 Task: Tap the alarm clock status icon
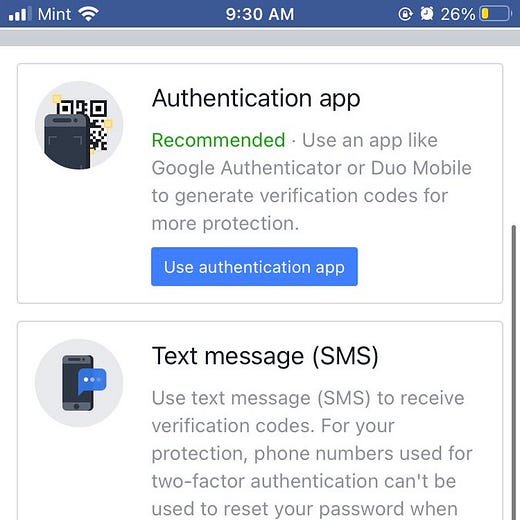click(x=427, y=14)
